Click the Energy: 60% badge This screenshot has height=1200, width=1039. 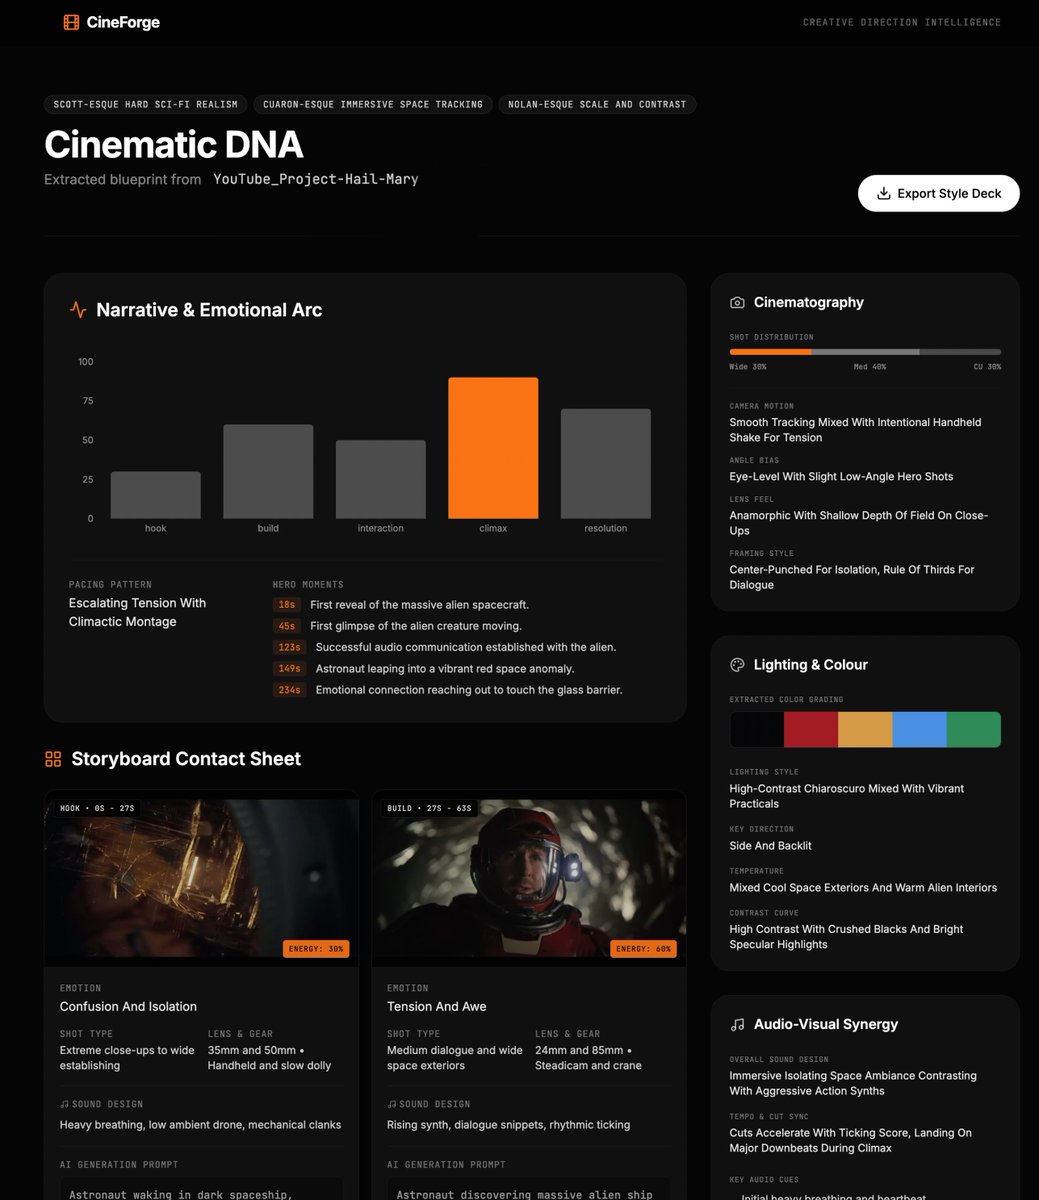(644, 949)
